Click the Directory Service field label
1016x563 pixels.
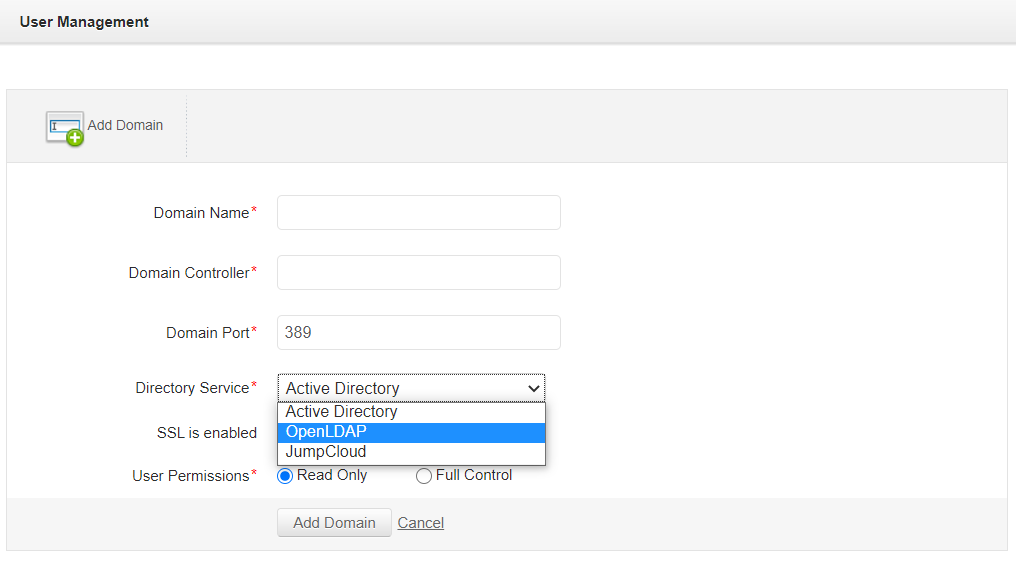point(192,388)
